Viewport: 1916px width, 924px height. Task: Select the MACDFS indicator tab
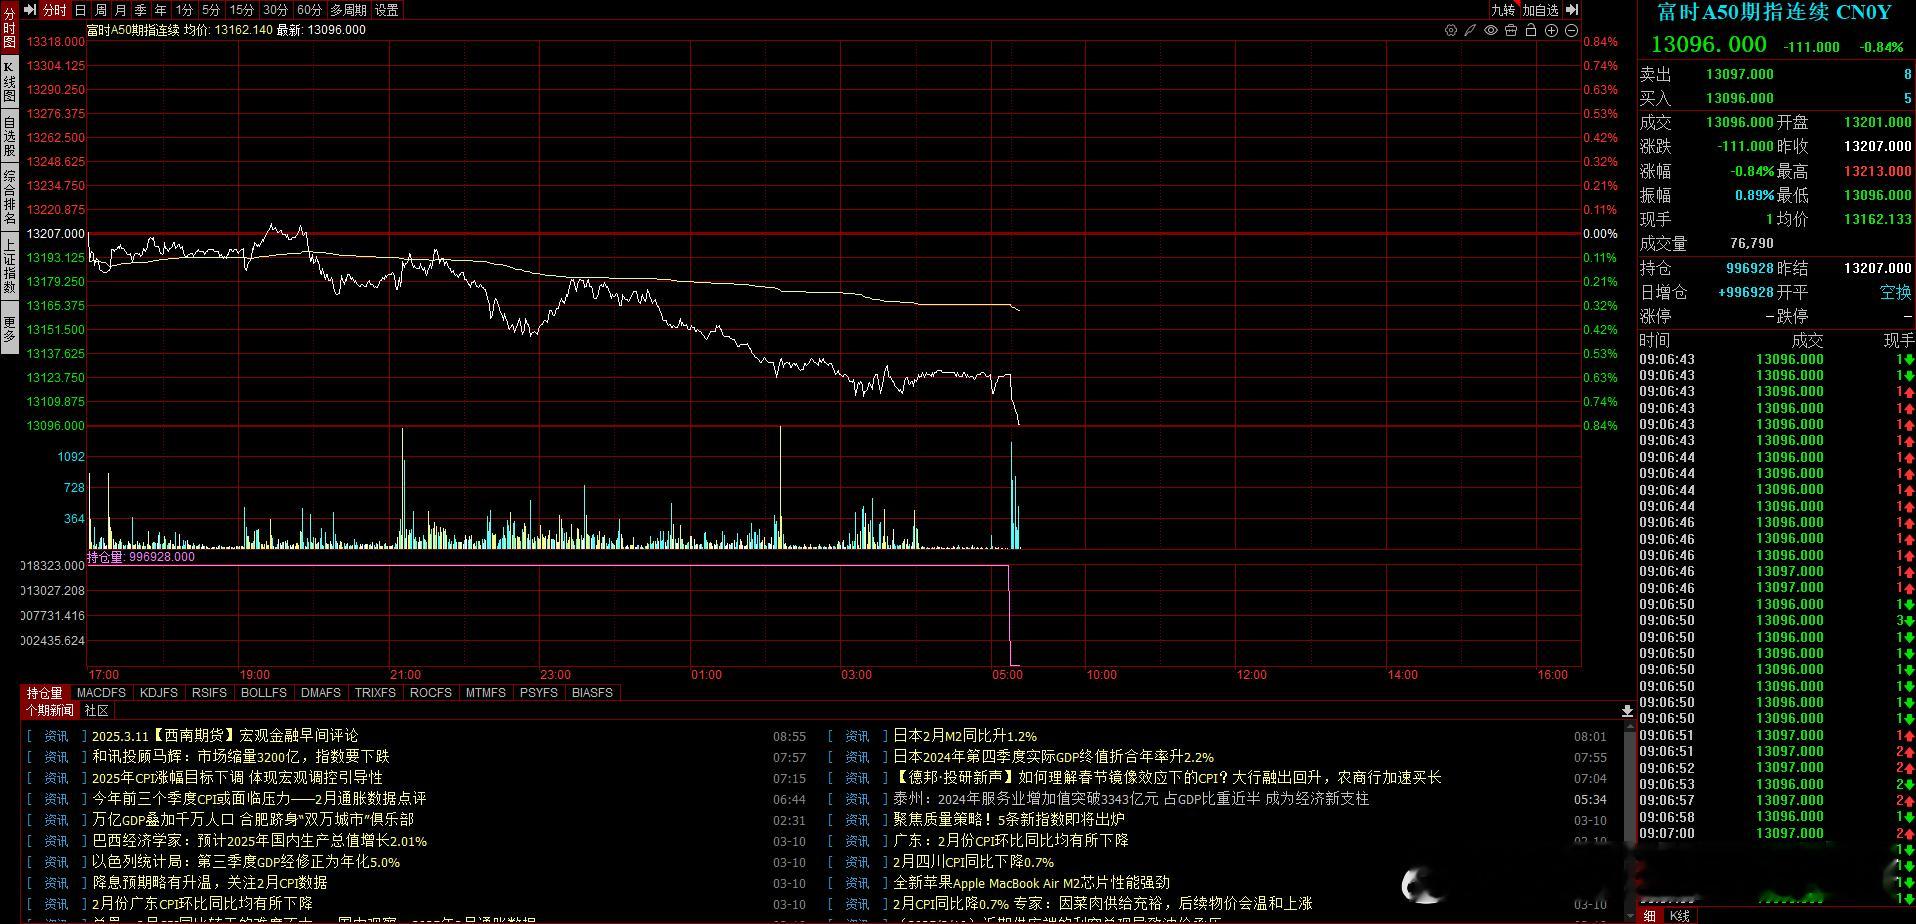[x=101, y=693]
